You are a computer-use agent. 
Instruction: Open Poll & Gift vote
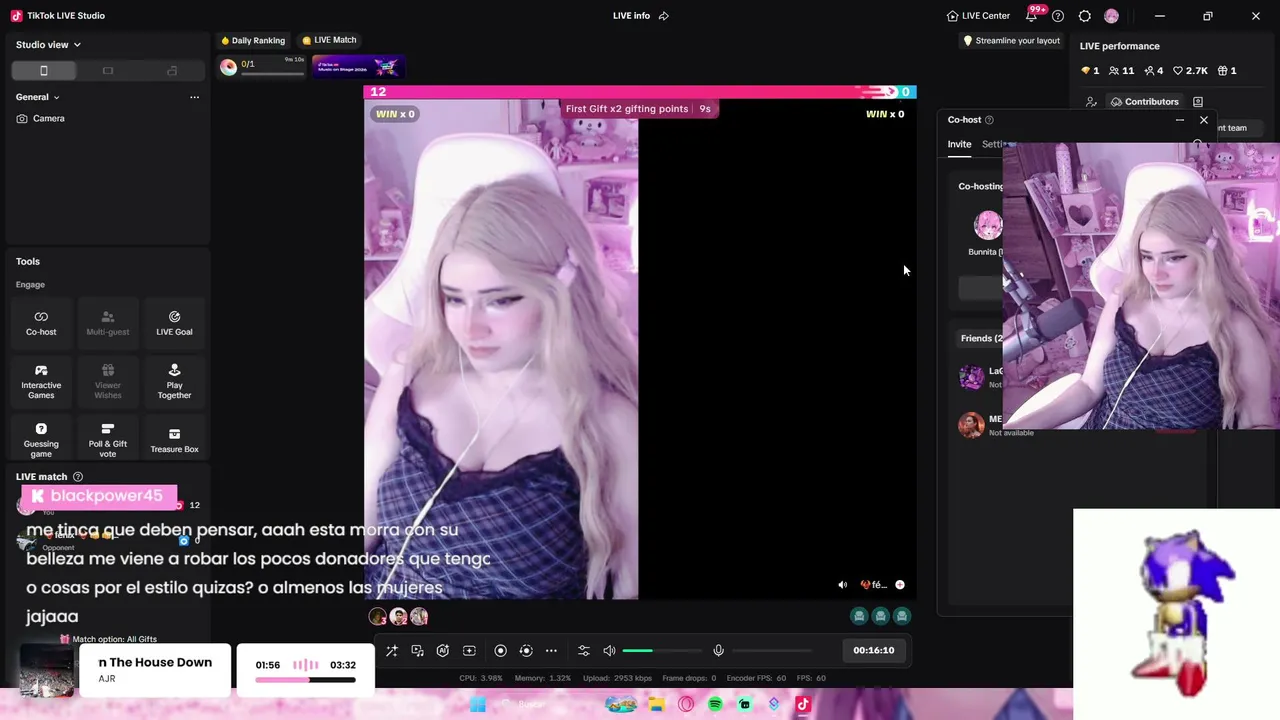click(107, 439)
